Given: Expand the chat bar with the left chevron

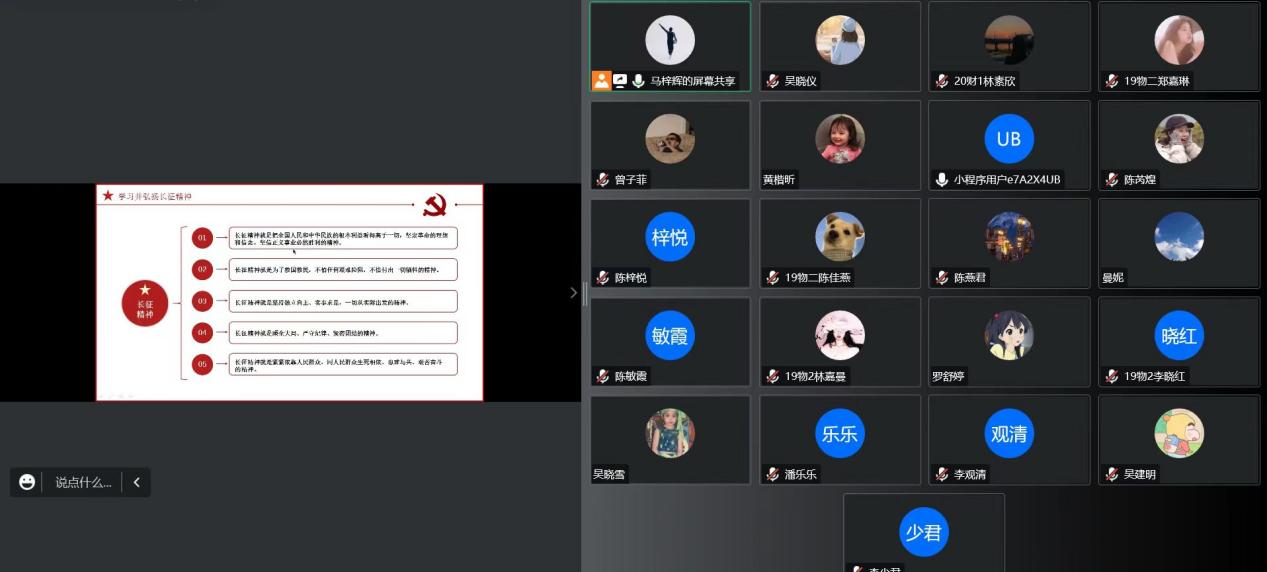Looking at the screenshot, I should 136,482.
